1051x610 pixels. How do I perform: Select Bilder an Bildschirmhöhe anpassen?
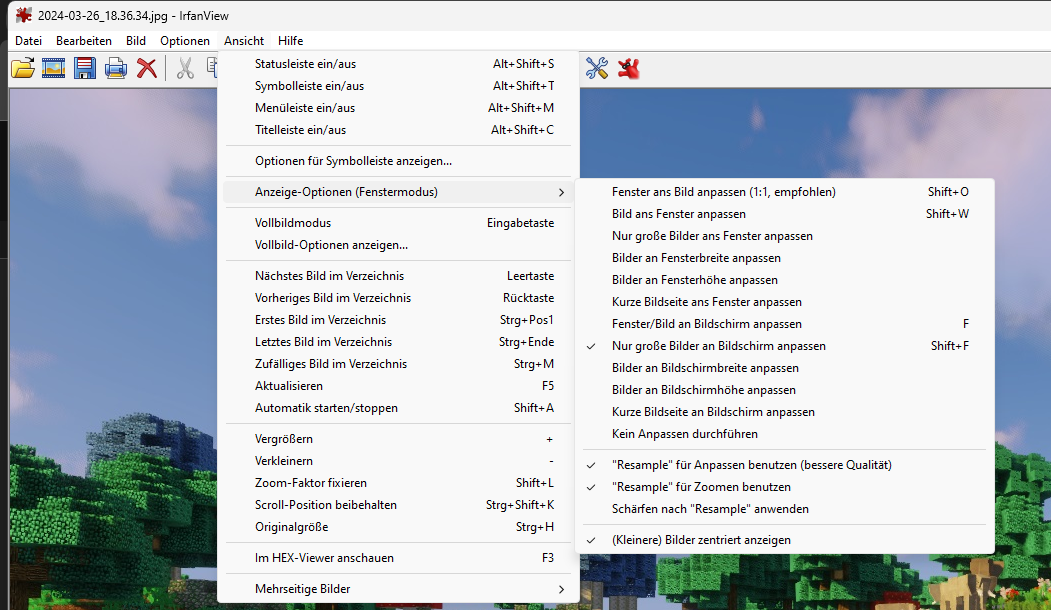784,390
